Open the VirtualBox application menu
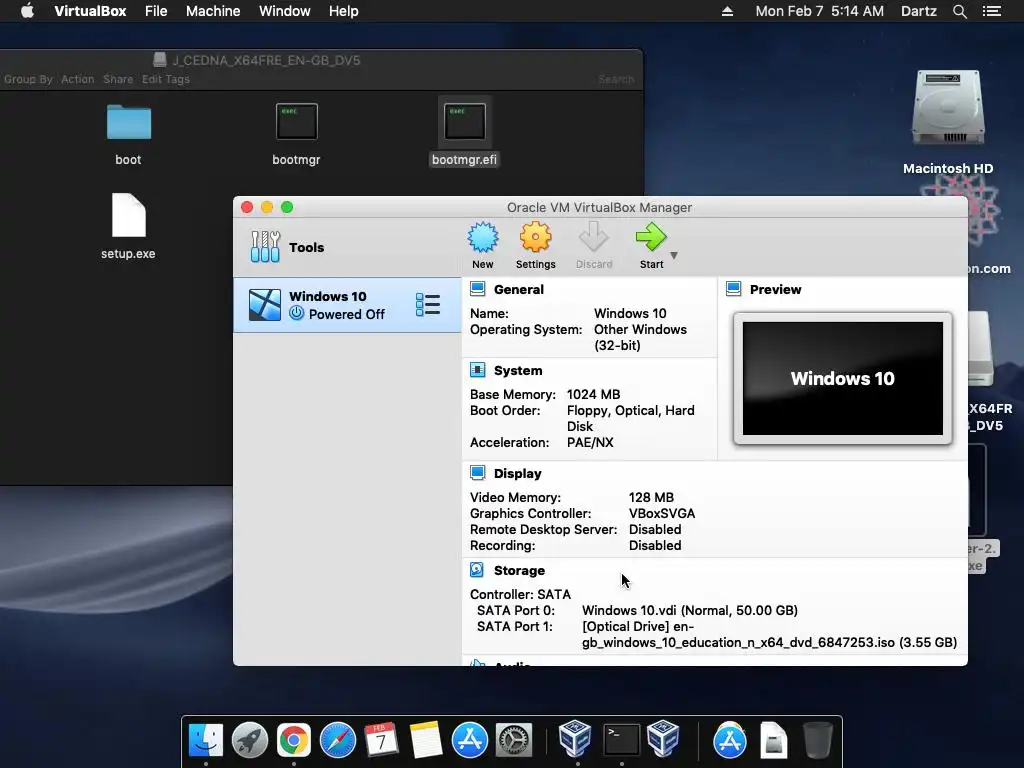The width and height of the screenshot is (1024, 768). pos(90,11)
